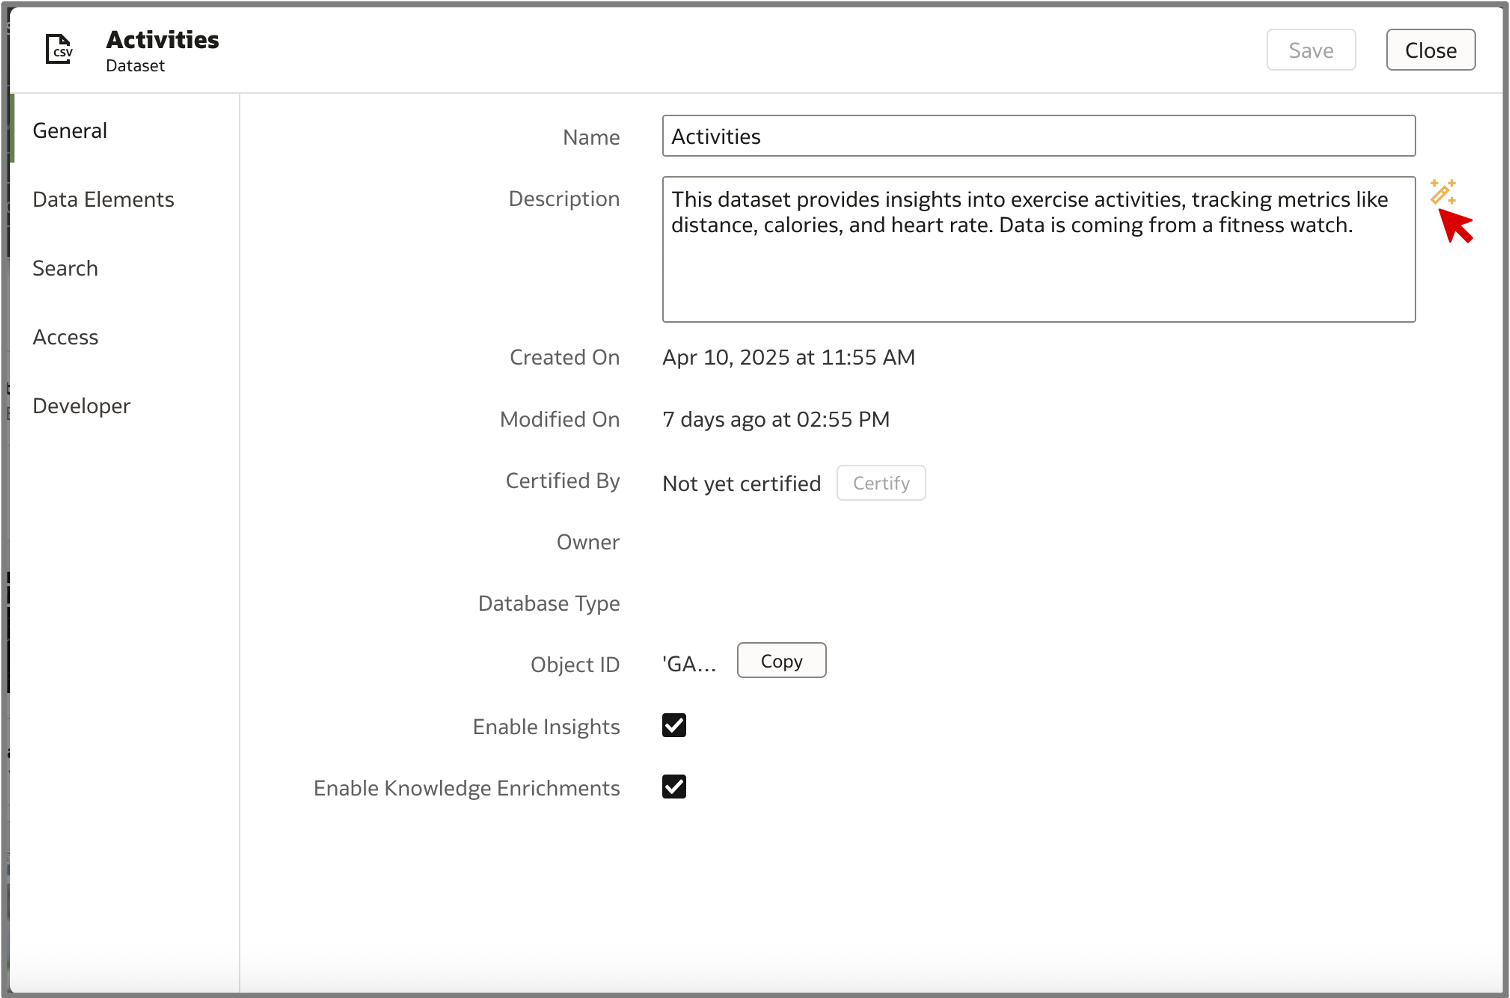Click into the Name input field
This screenshot has height=998, width=1510.
(x=1038, y=136)
